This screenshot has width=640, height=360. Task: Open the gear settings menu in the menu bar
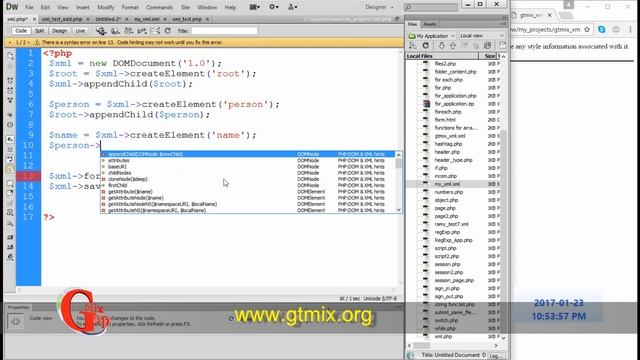(273, 7)
